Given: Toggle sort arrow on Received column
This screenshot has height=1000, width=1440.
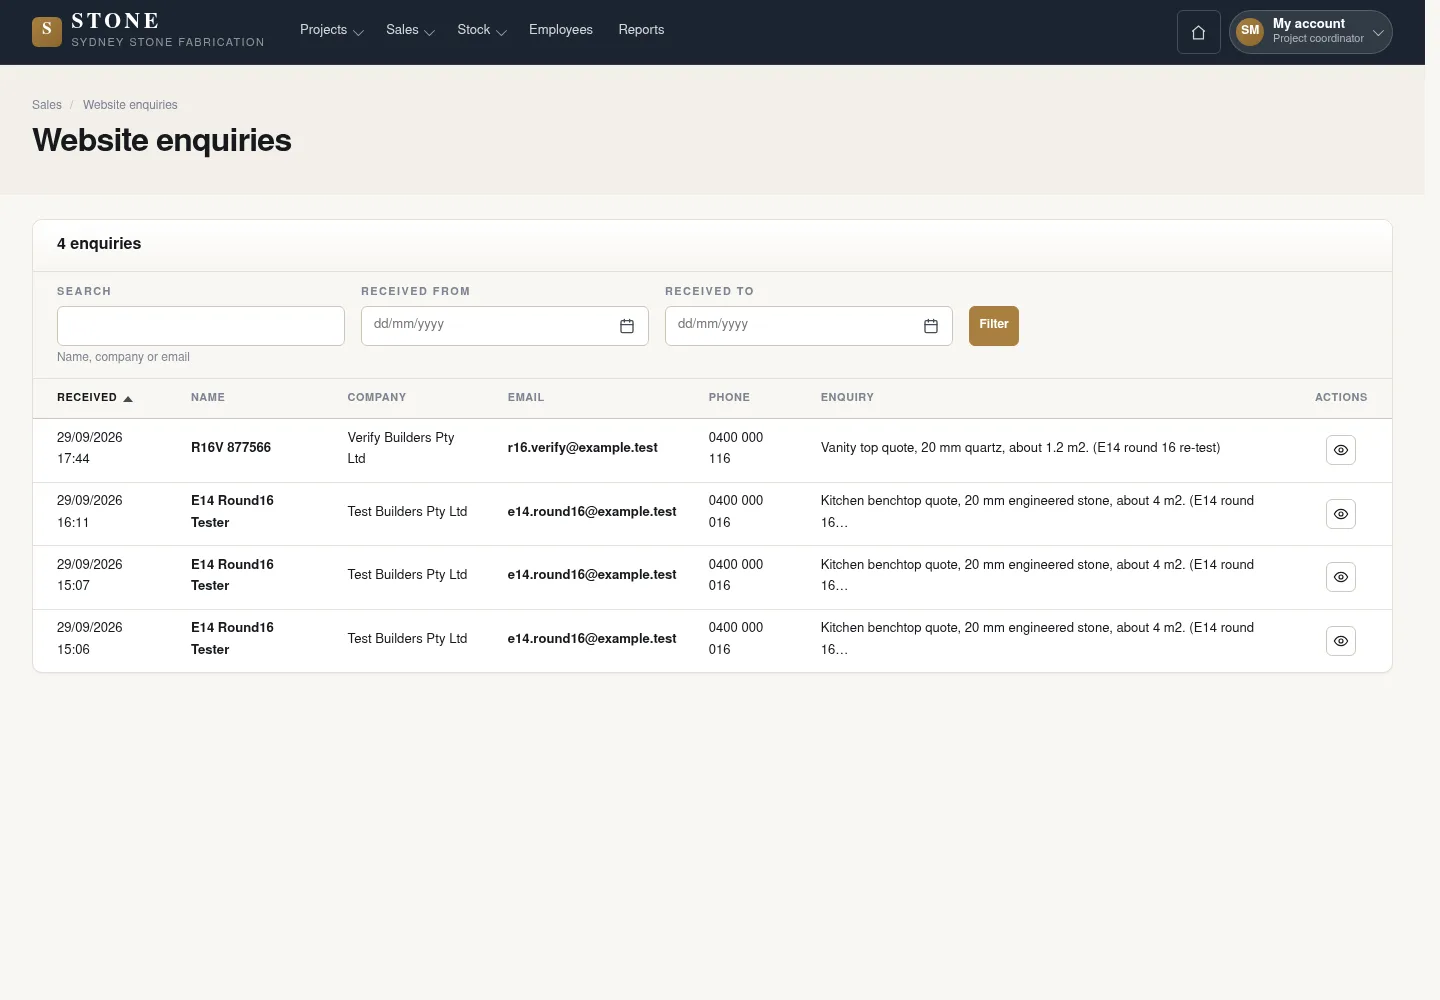Looking at the screenshot, I should pyautogui.click(x=128, y=398).
